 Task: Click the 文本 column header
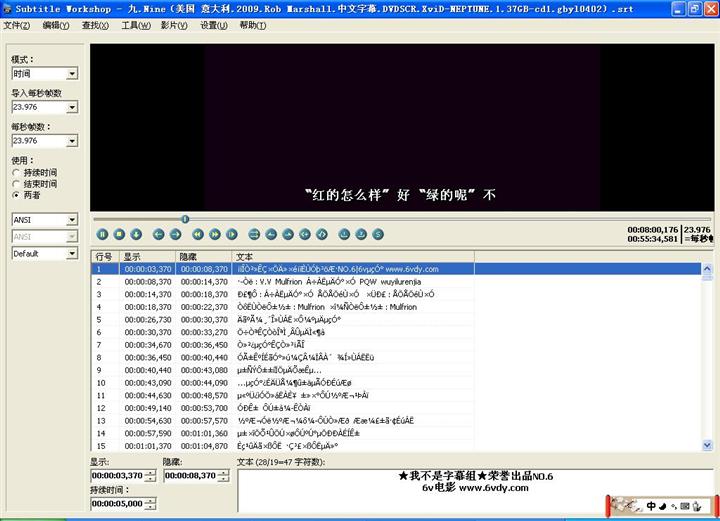pos(353,257)
